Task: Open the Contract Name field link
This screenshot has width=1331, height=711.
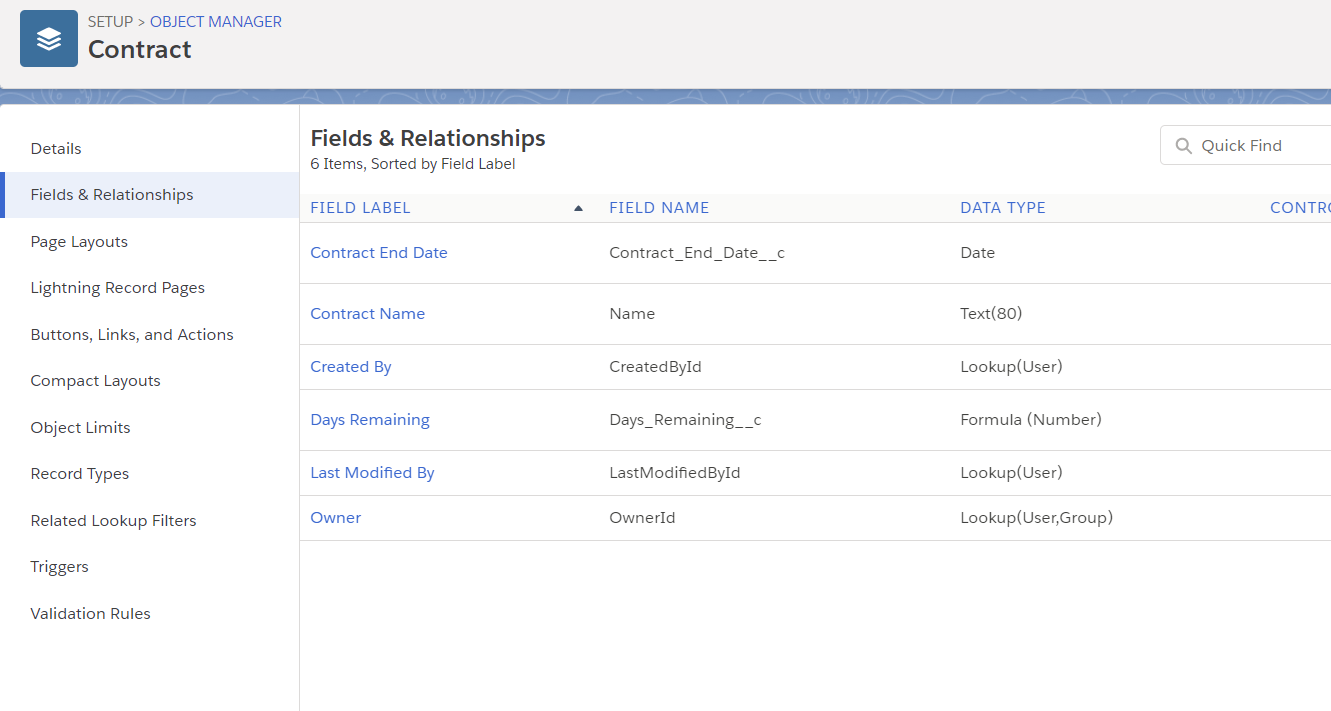Action: (x=367, y=314)
